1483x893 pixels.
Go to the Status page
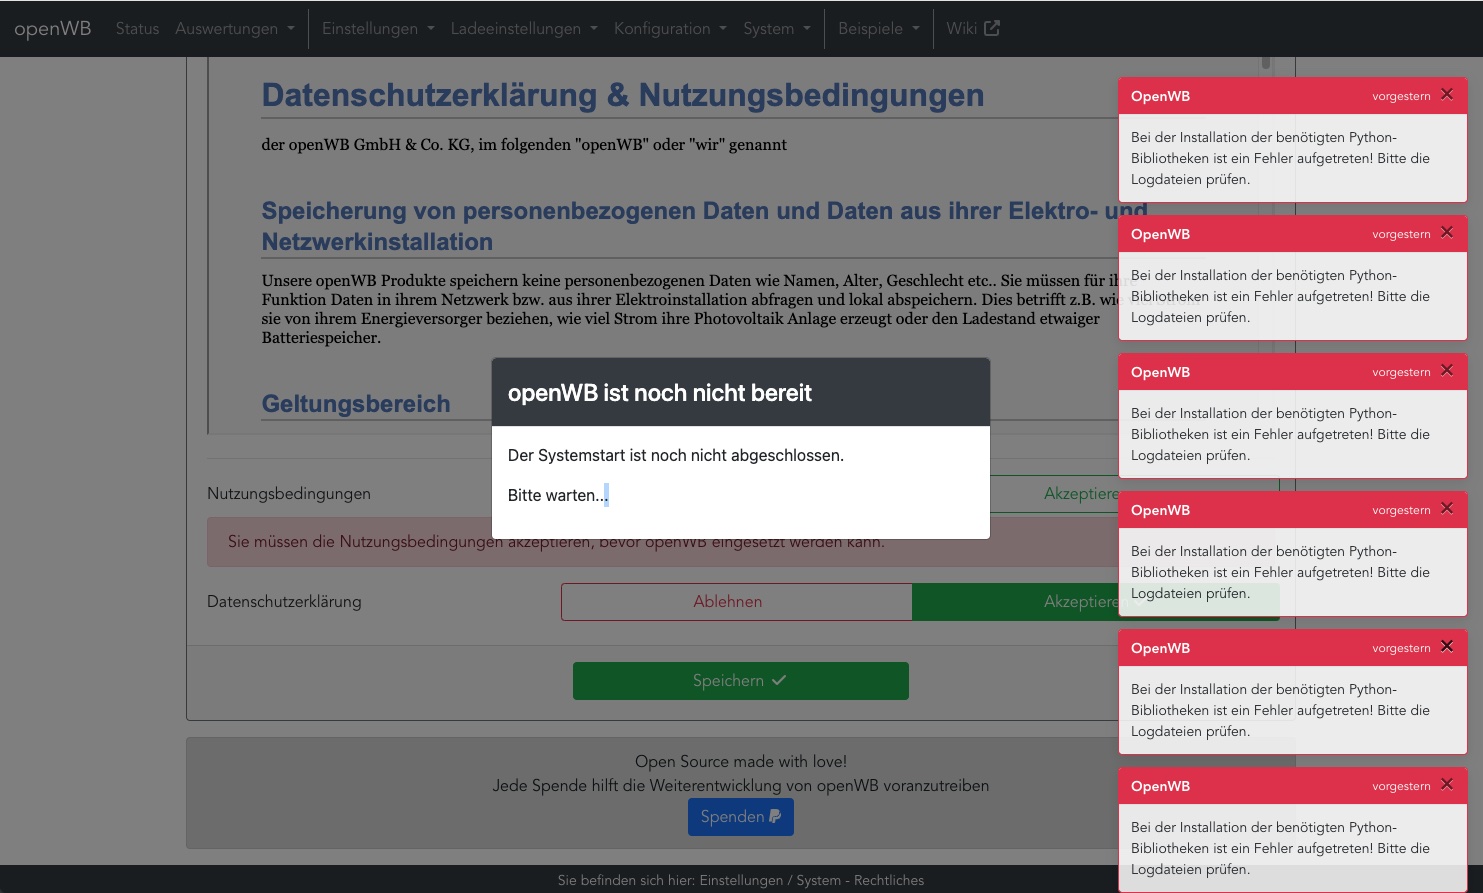(137, 28)
